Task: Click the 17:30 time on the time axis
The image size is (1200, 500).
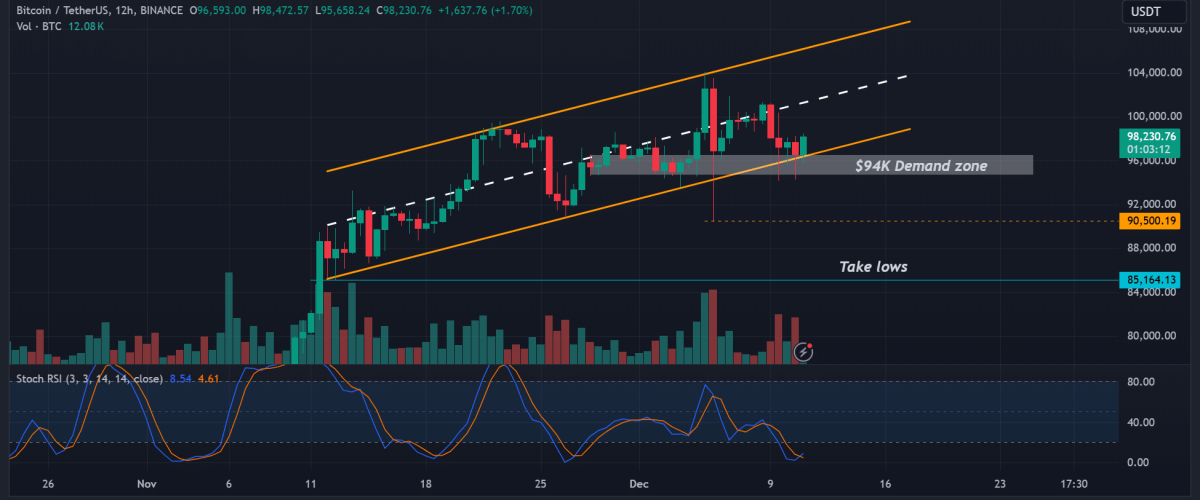Action: (x=1073, y=483)
